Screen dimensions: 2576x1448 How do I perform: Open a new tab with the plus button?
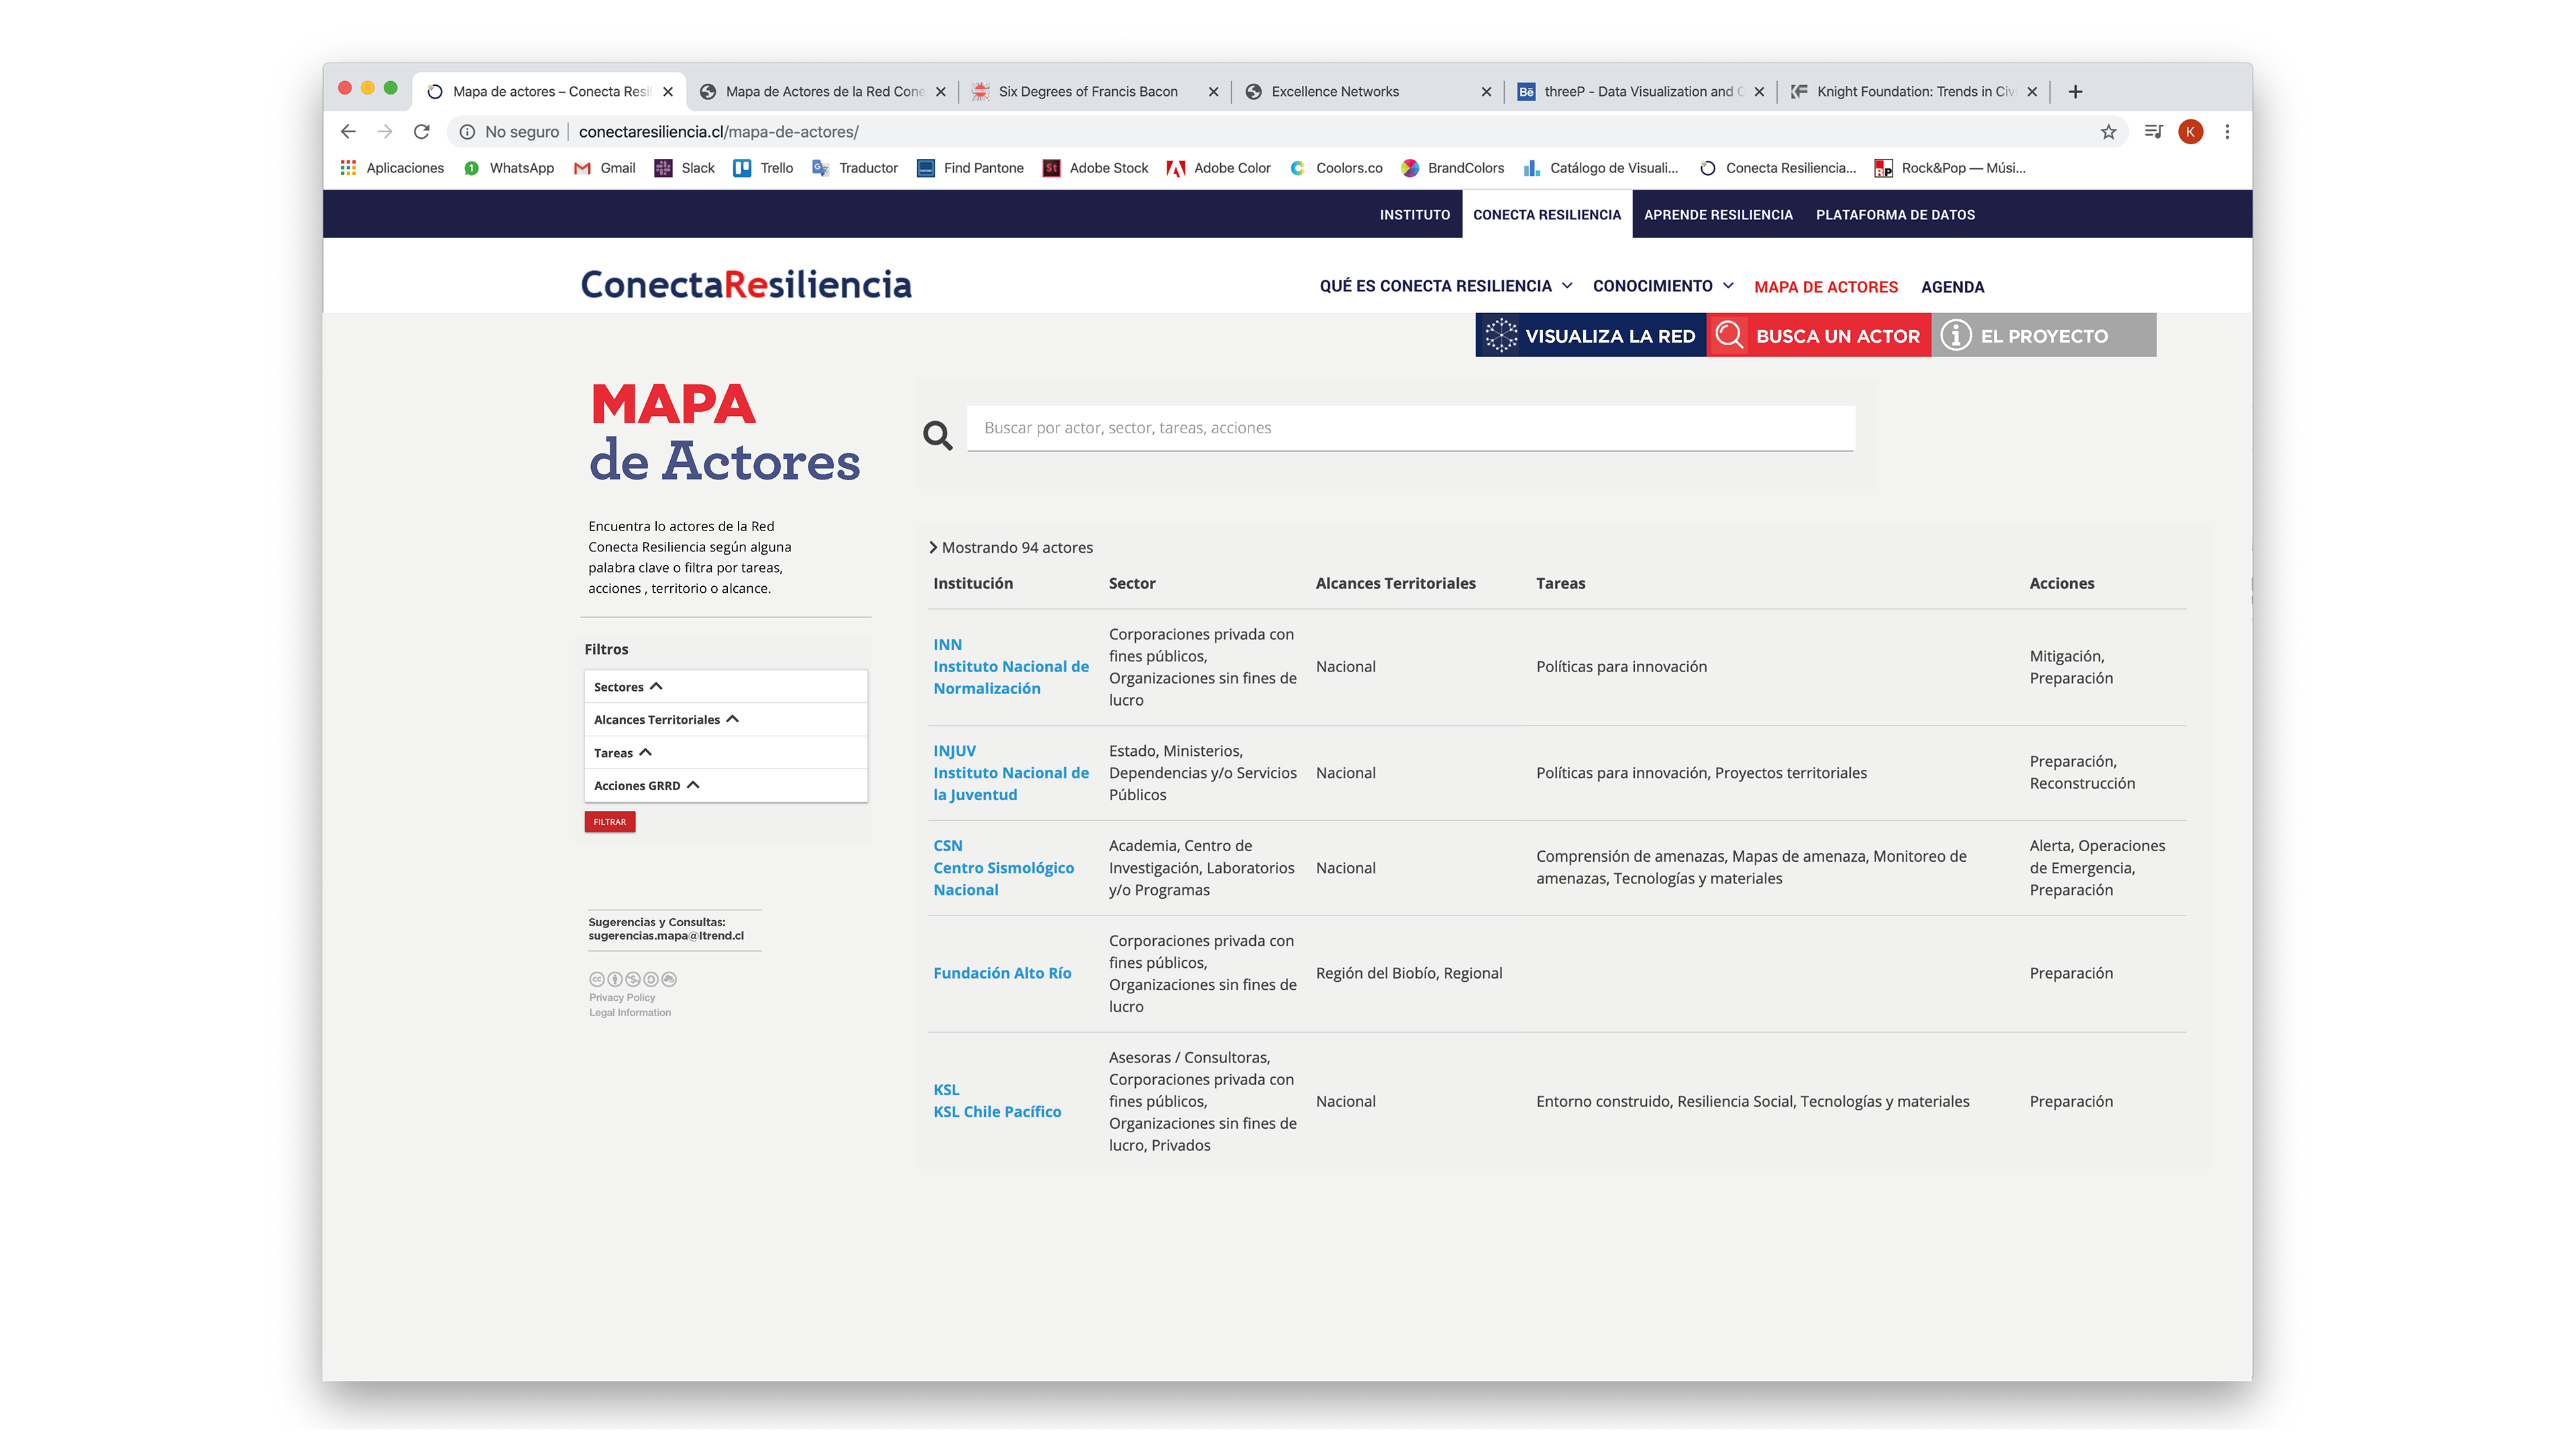click(x=2075, y=91)
